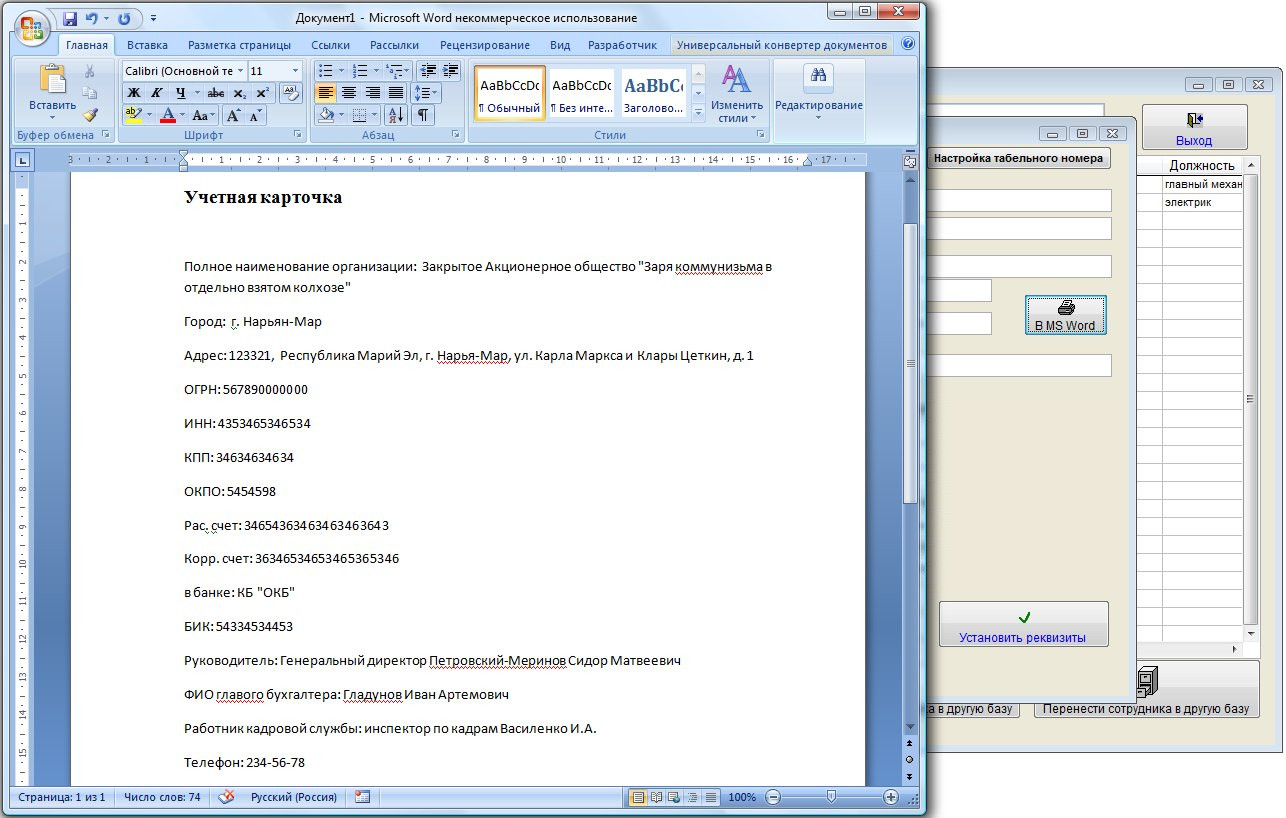Viewport: 1286px width, 818px height.
Task: Click the Выход exit button
Action: pos(1194,127)
